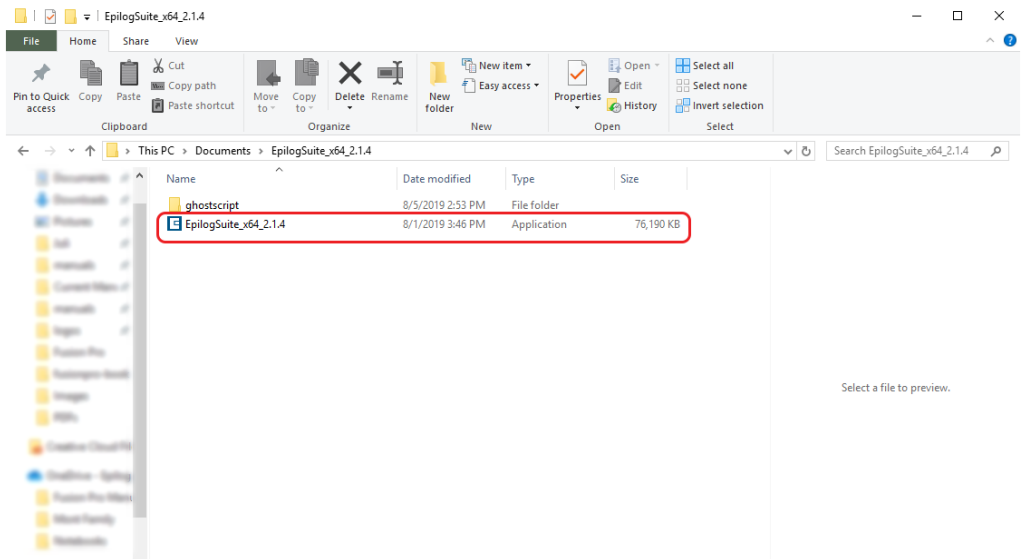Click the title bar new folder icon
1025x559 pixels.
coord(70,16)
